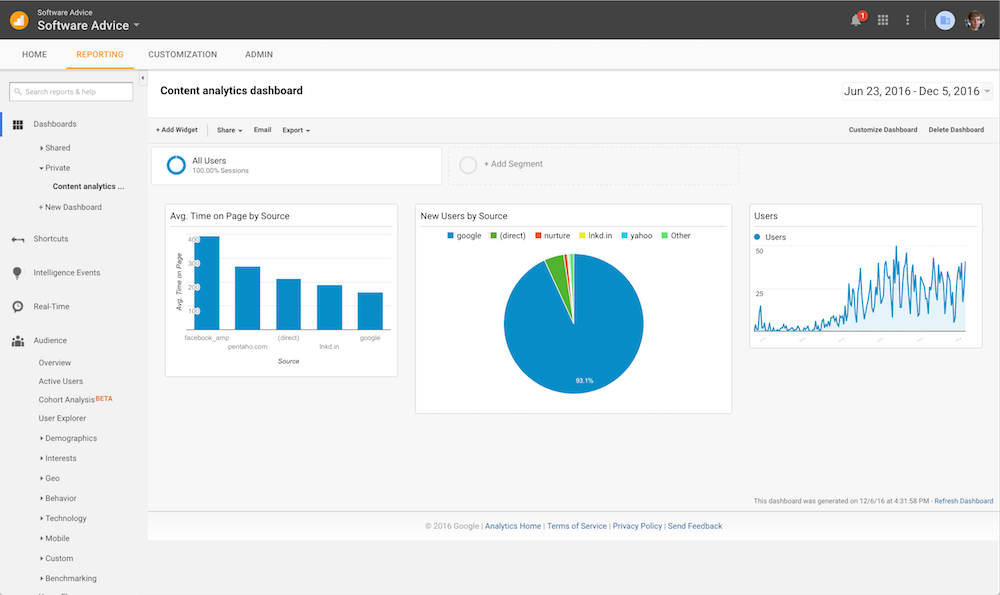This screenshot has width=1000, height=595.
Task: Go to the Admin tab
Action: (258, 54)
